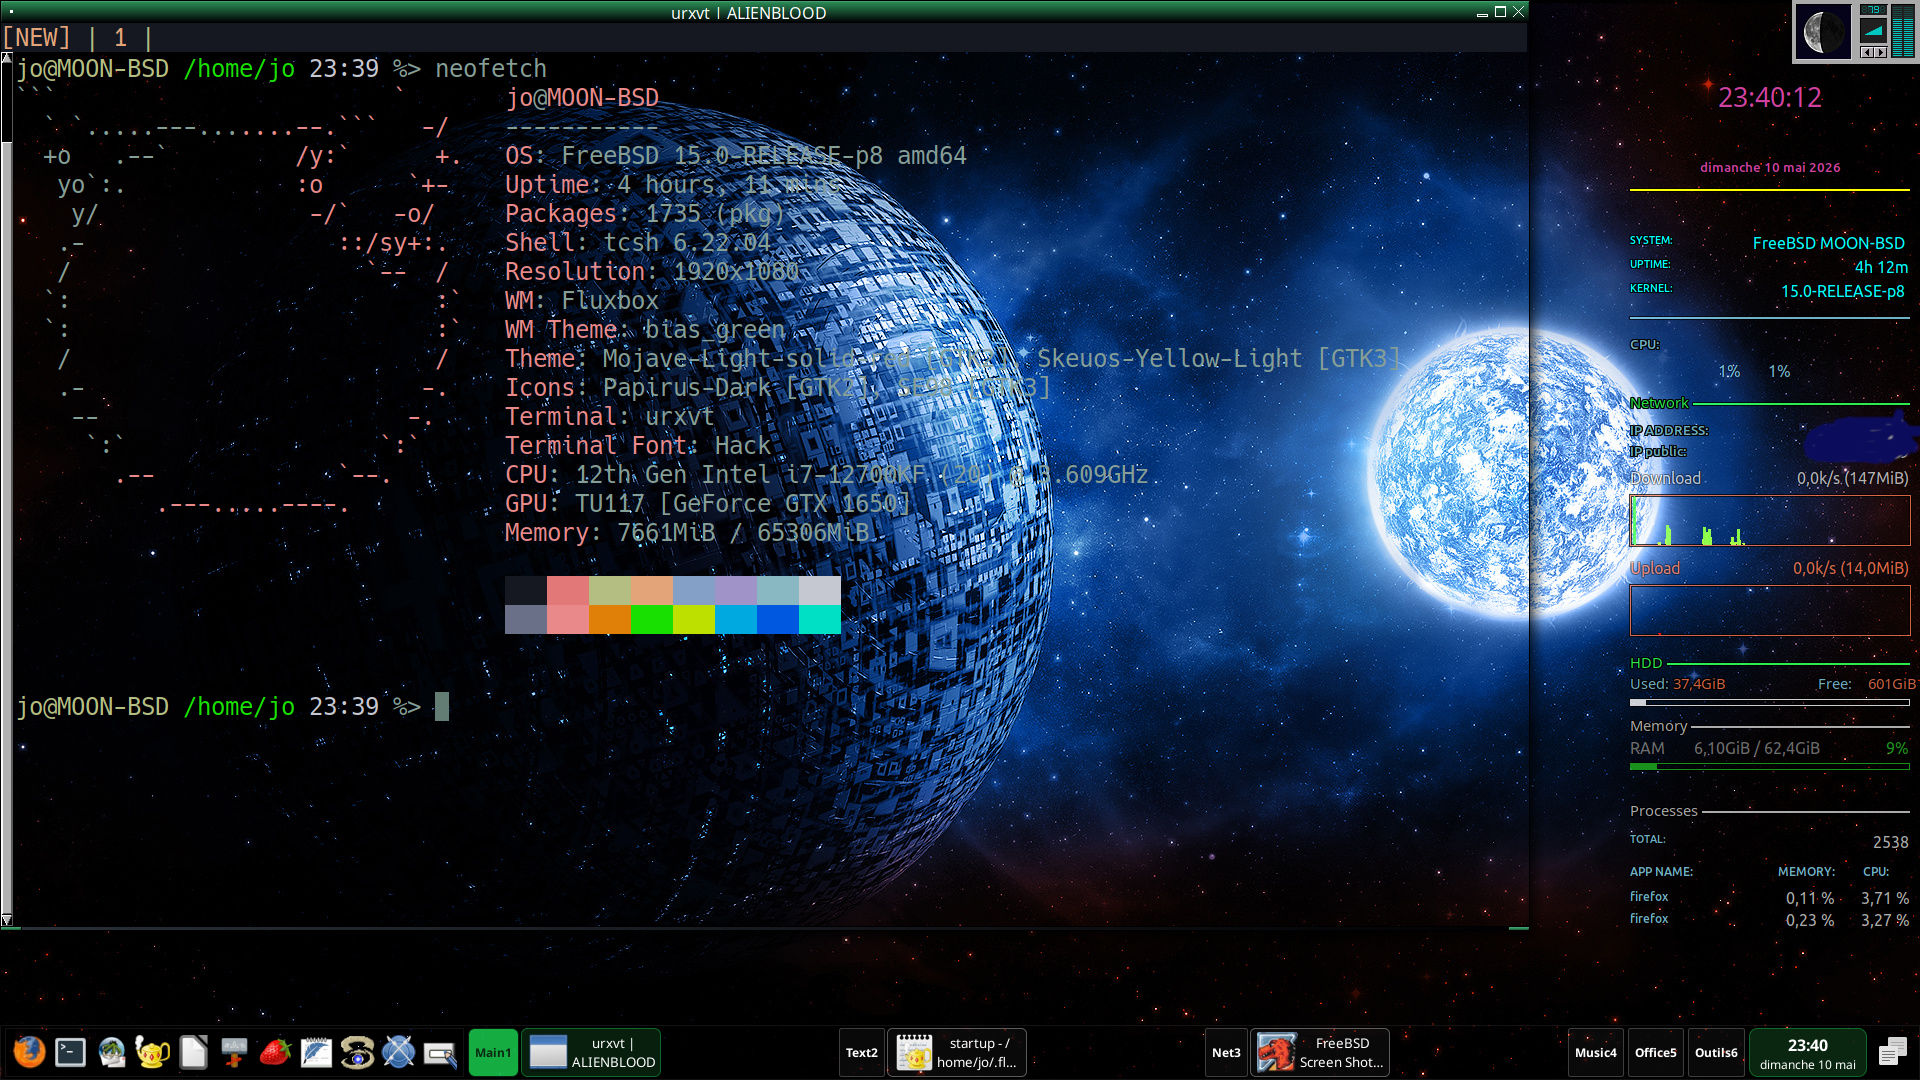Screen dimensions: 1920x1080
Task: Click the "neofetch" command text
Action: tap(491, 68)
